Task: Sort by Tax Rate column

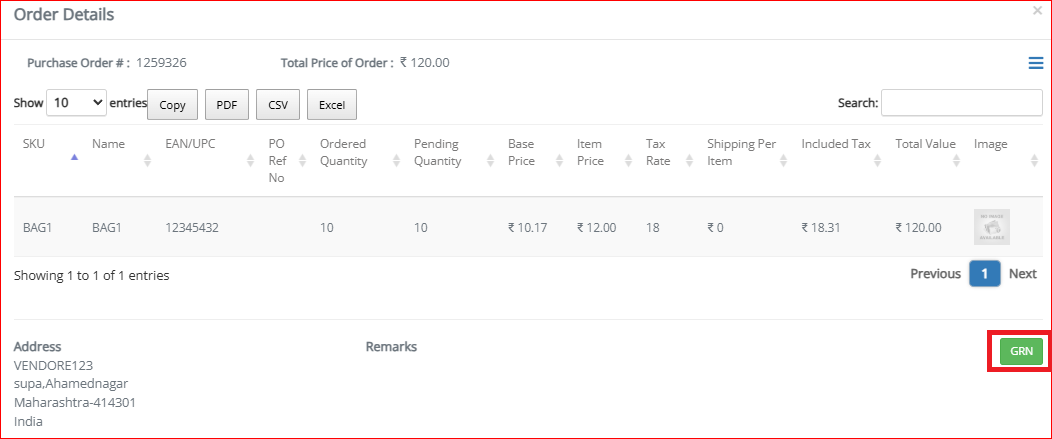Action: click(x=669, y=160)
